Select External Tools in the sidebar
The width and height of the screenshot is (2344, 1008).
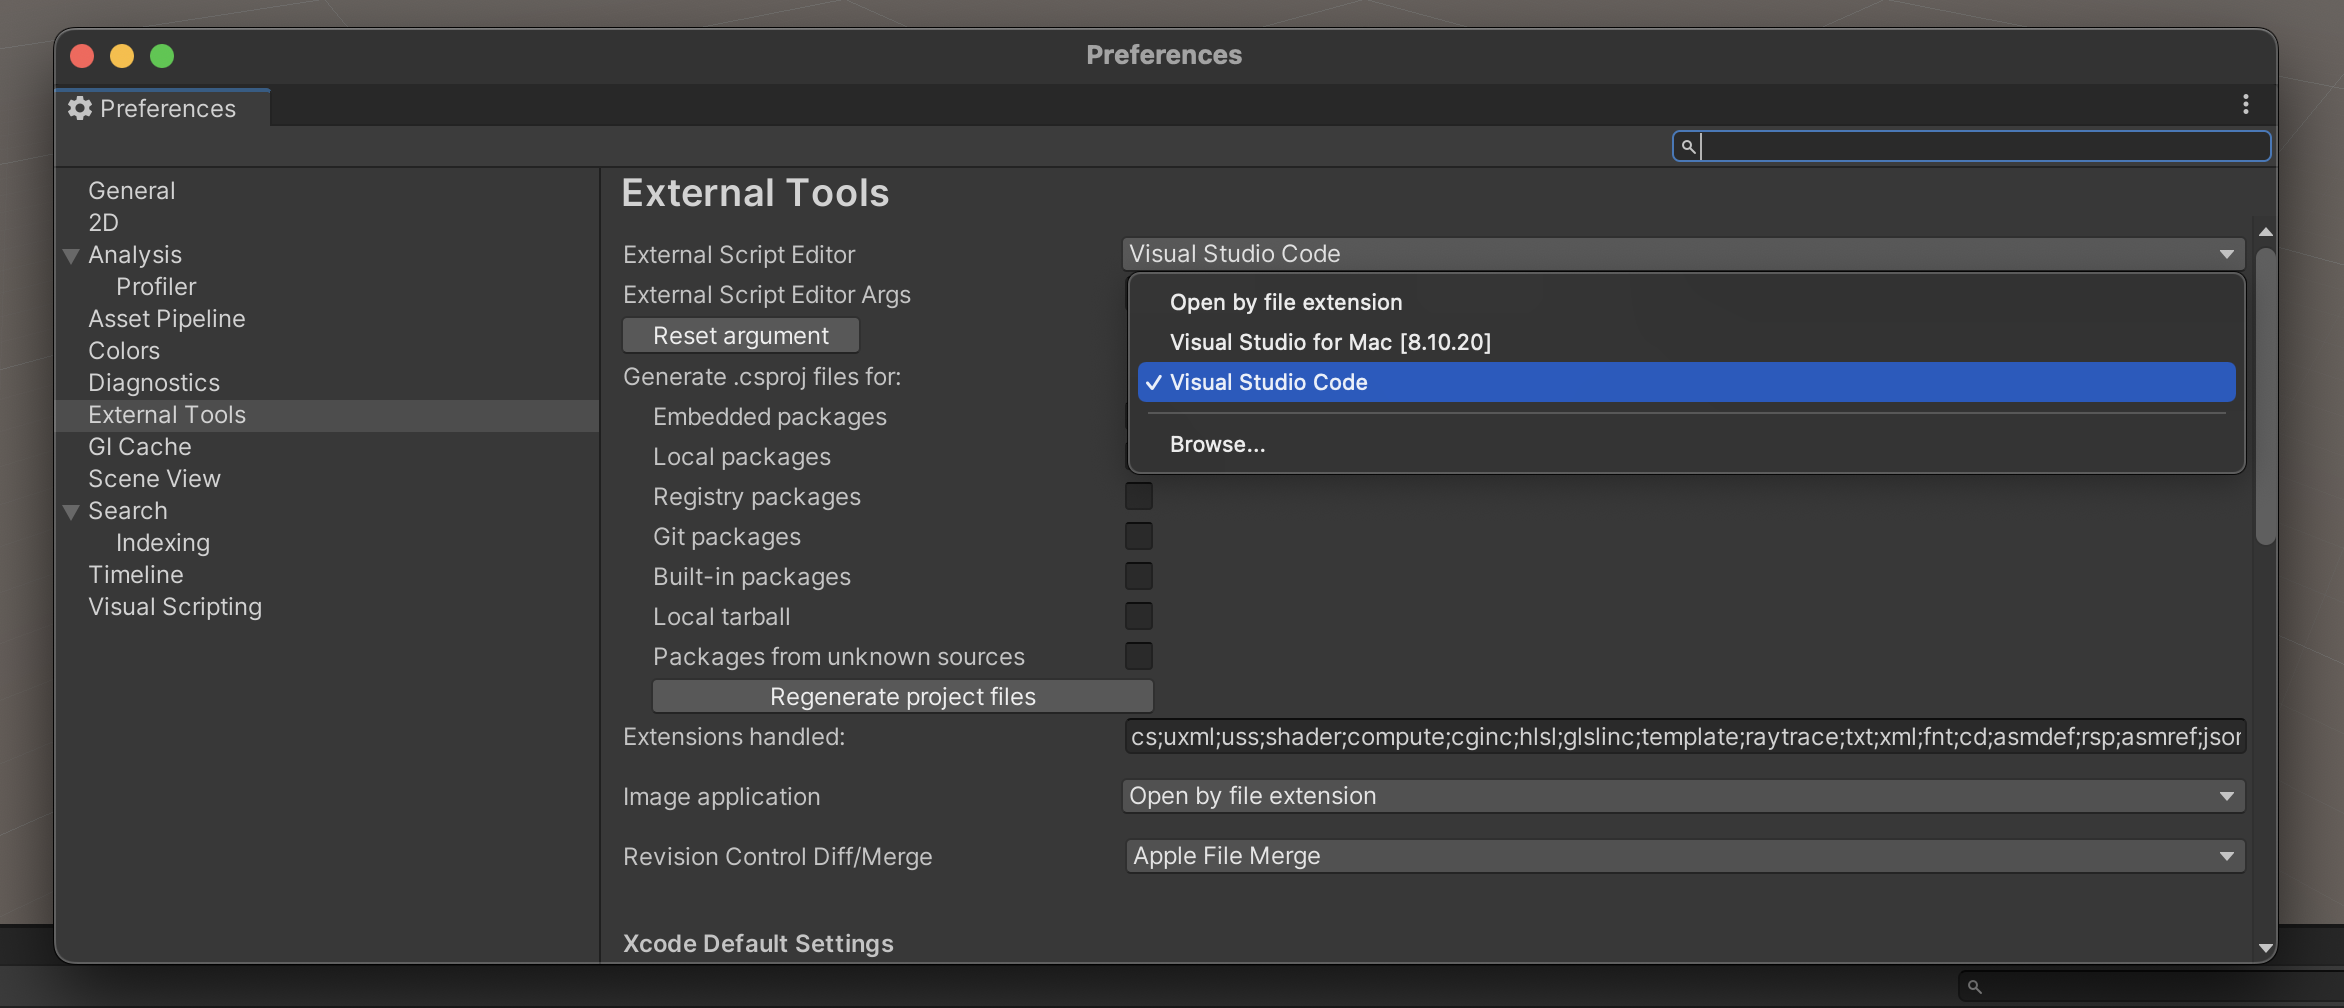pos(327,415)
